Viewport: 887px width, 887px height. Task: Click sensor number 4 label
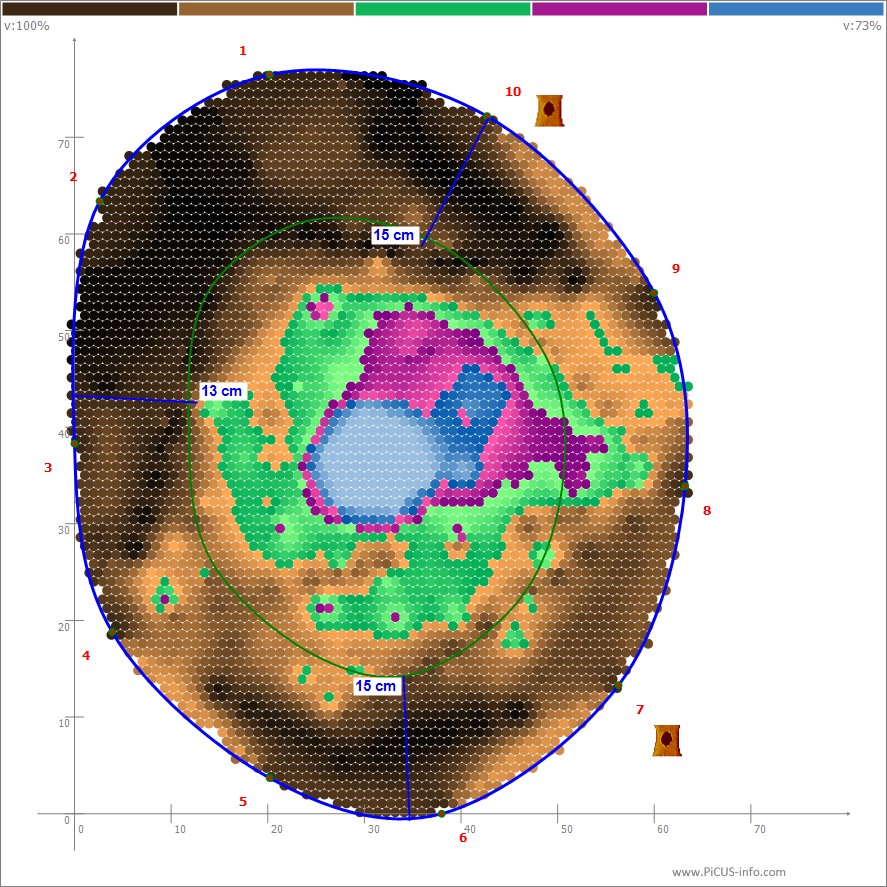click(x=86, y=656)
